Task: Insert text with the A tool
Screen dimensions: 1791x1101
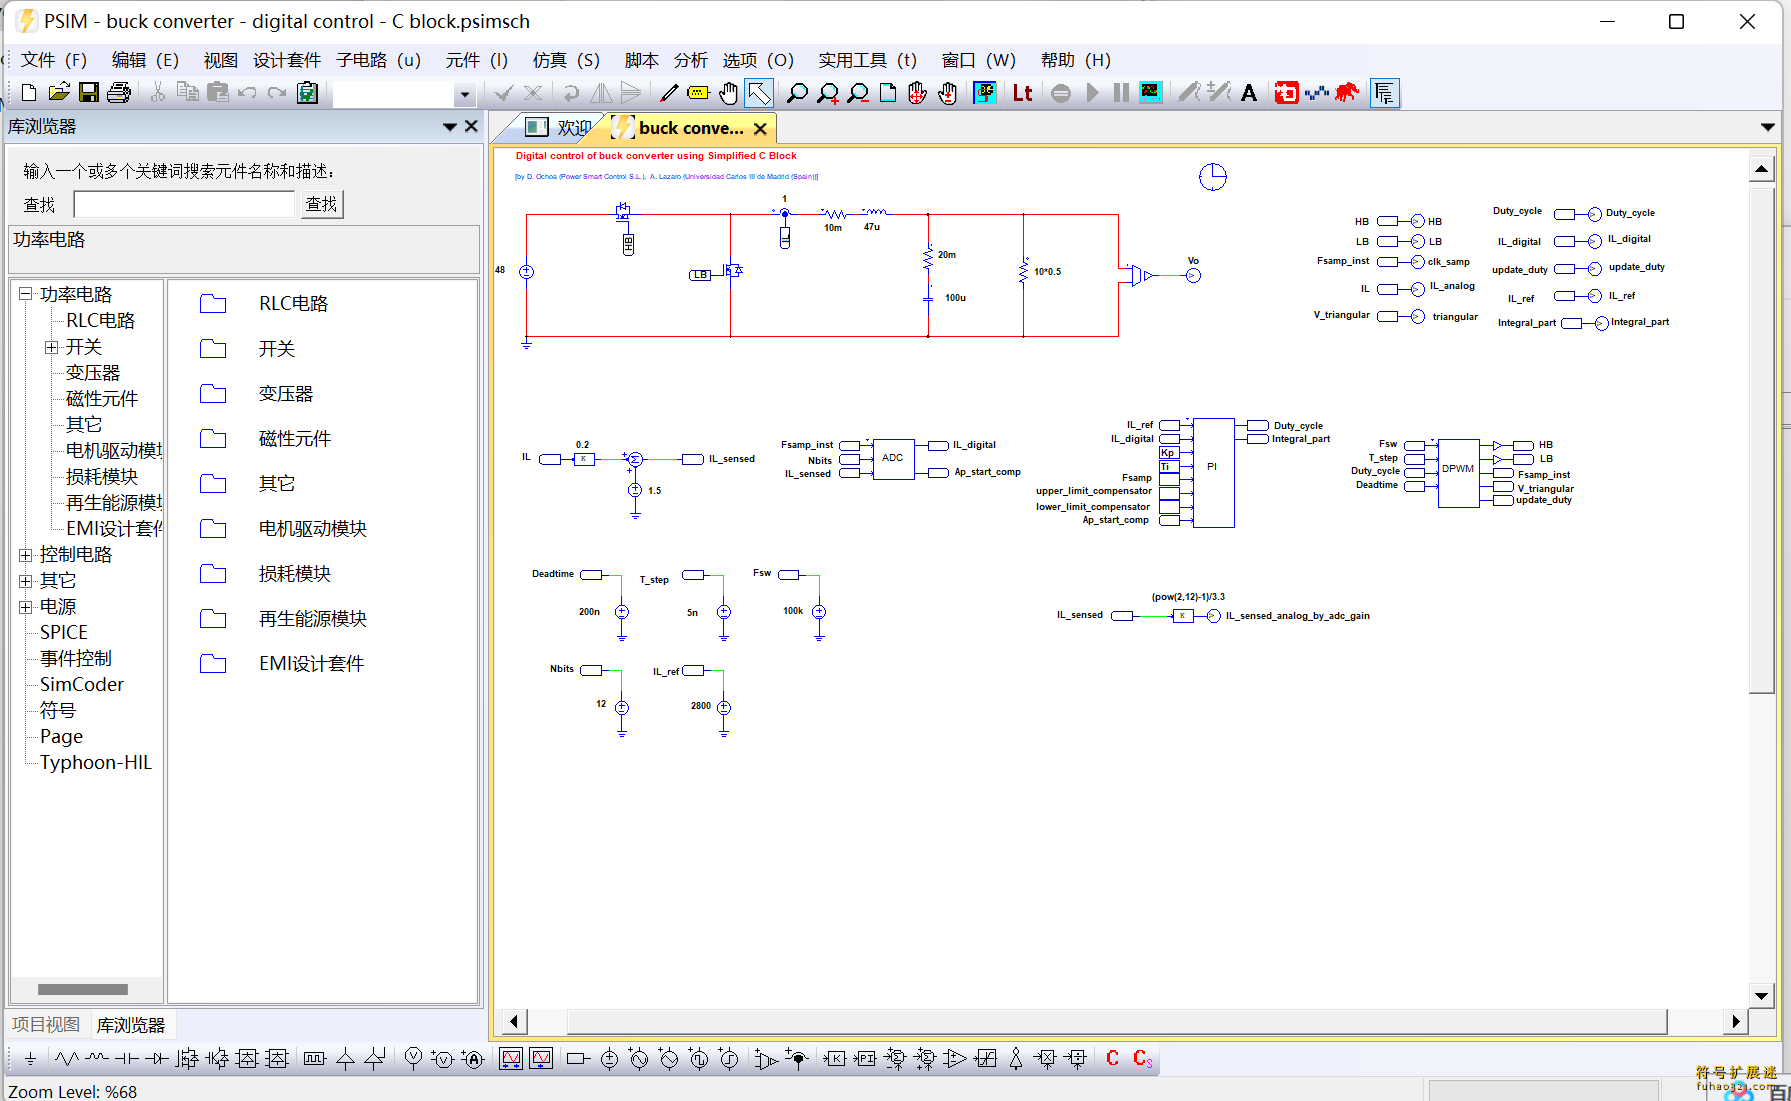Action: (x=1249, y=93)
